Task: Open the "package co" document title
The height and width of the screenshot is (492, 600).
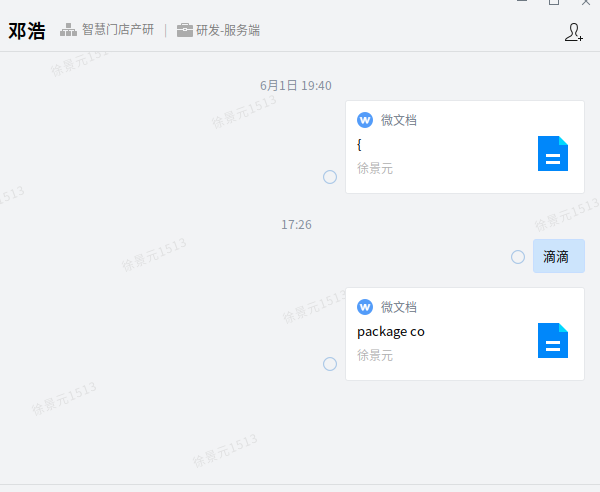Action: click(391, 332)
